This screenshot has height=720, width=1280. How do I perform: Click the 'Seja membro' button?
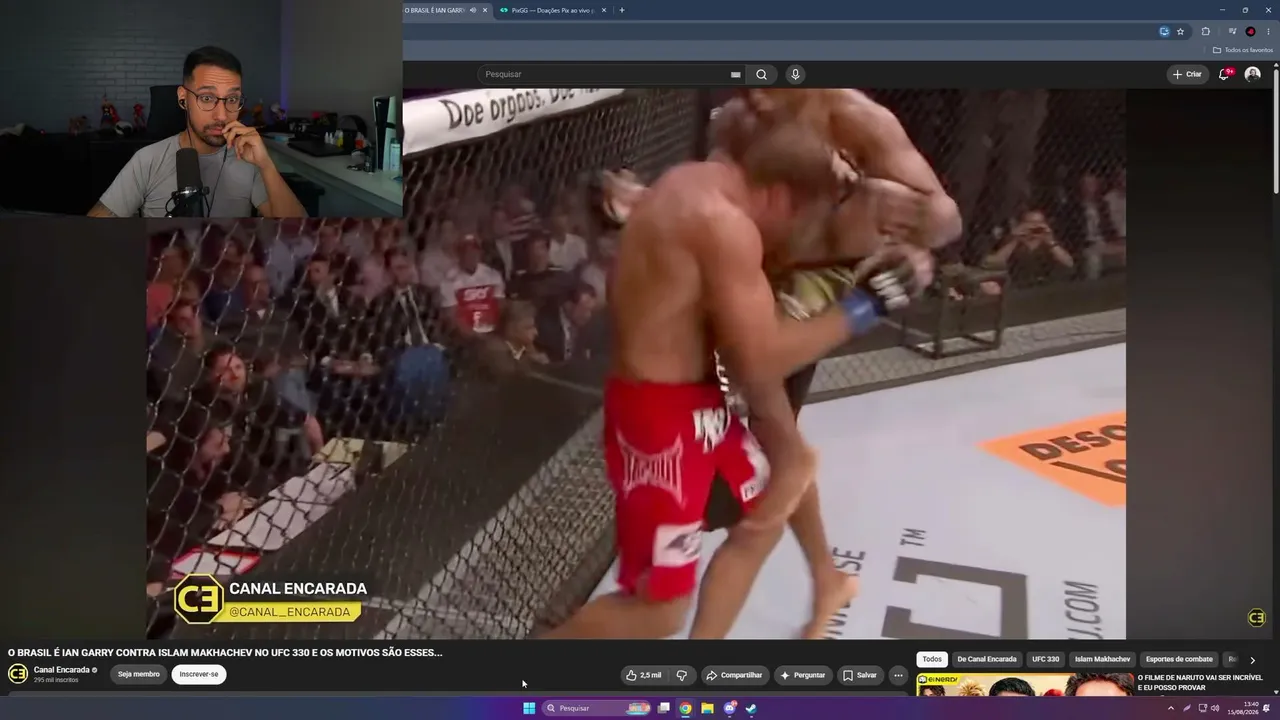139,674
